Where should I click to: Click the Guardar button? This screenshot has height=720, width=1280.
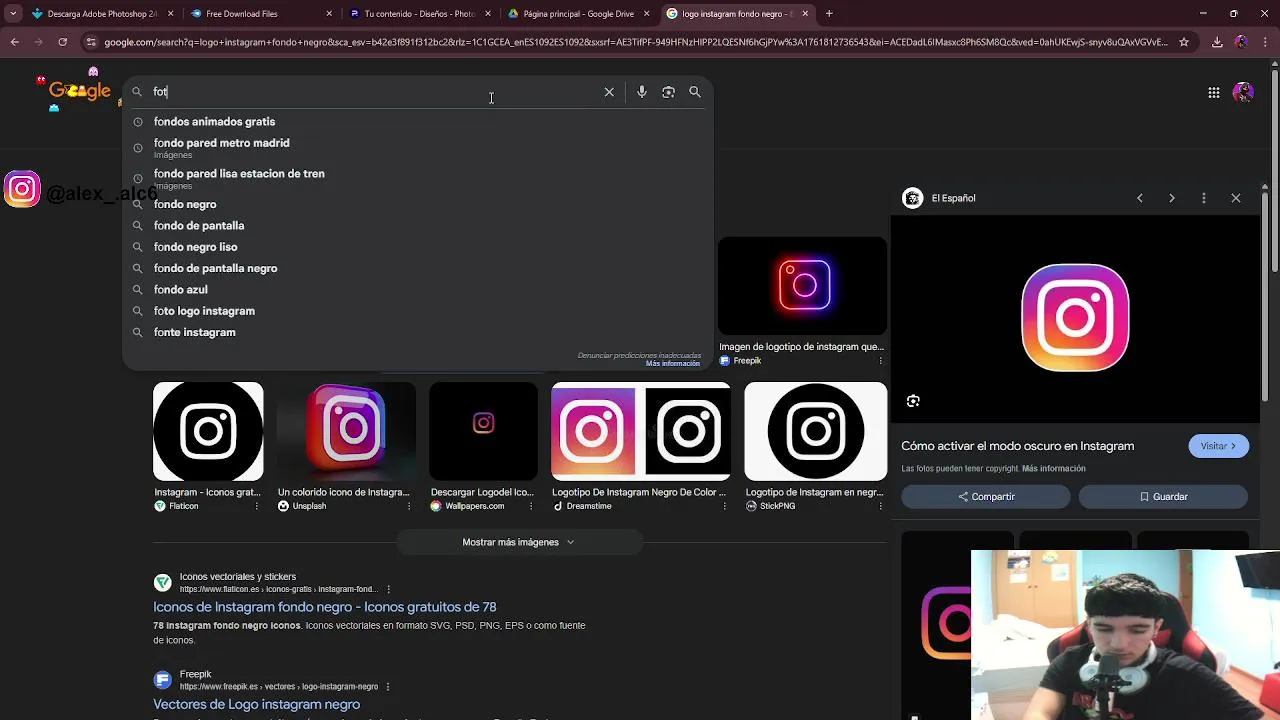[1163, 497]
